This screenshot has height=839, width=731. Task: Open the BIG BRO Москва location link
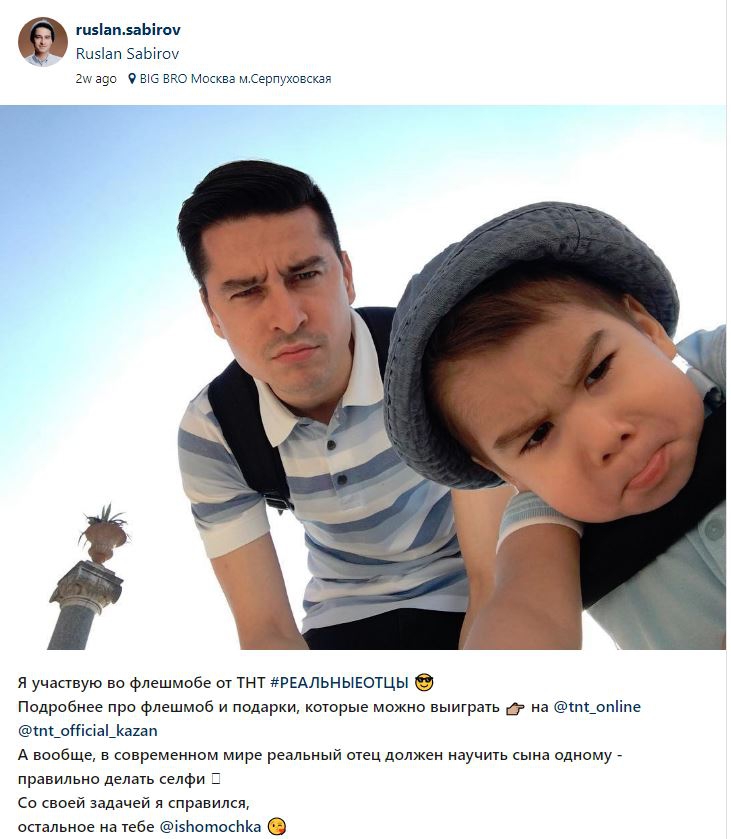(x=235, y=79)
